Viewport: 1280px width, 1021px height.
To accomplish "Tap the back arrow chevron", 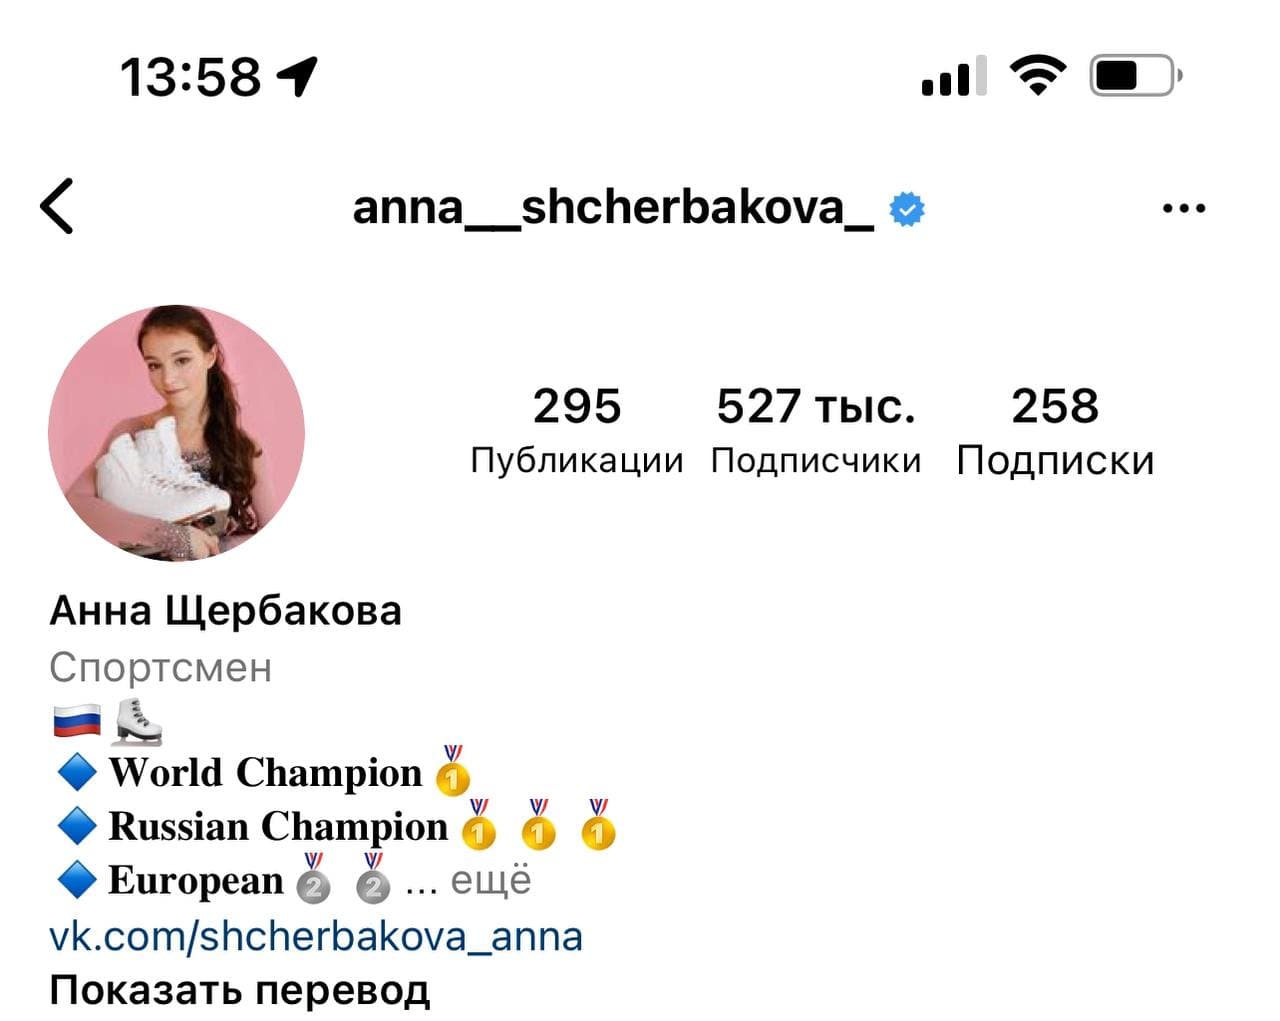I will pyautogui.click(x=57, y=206).
